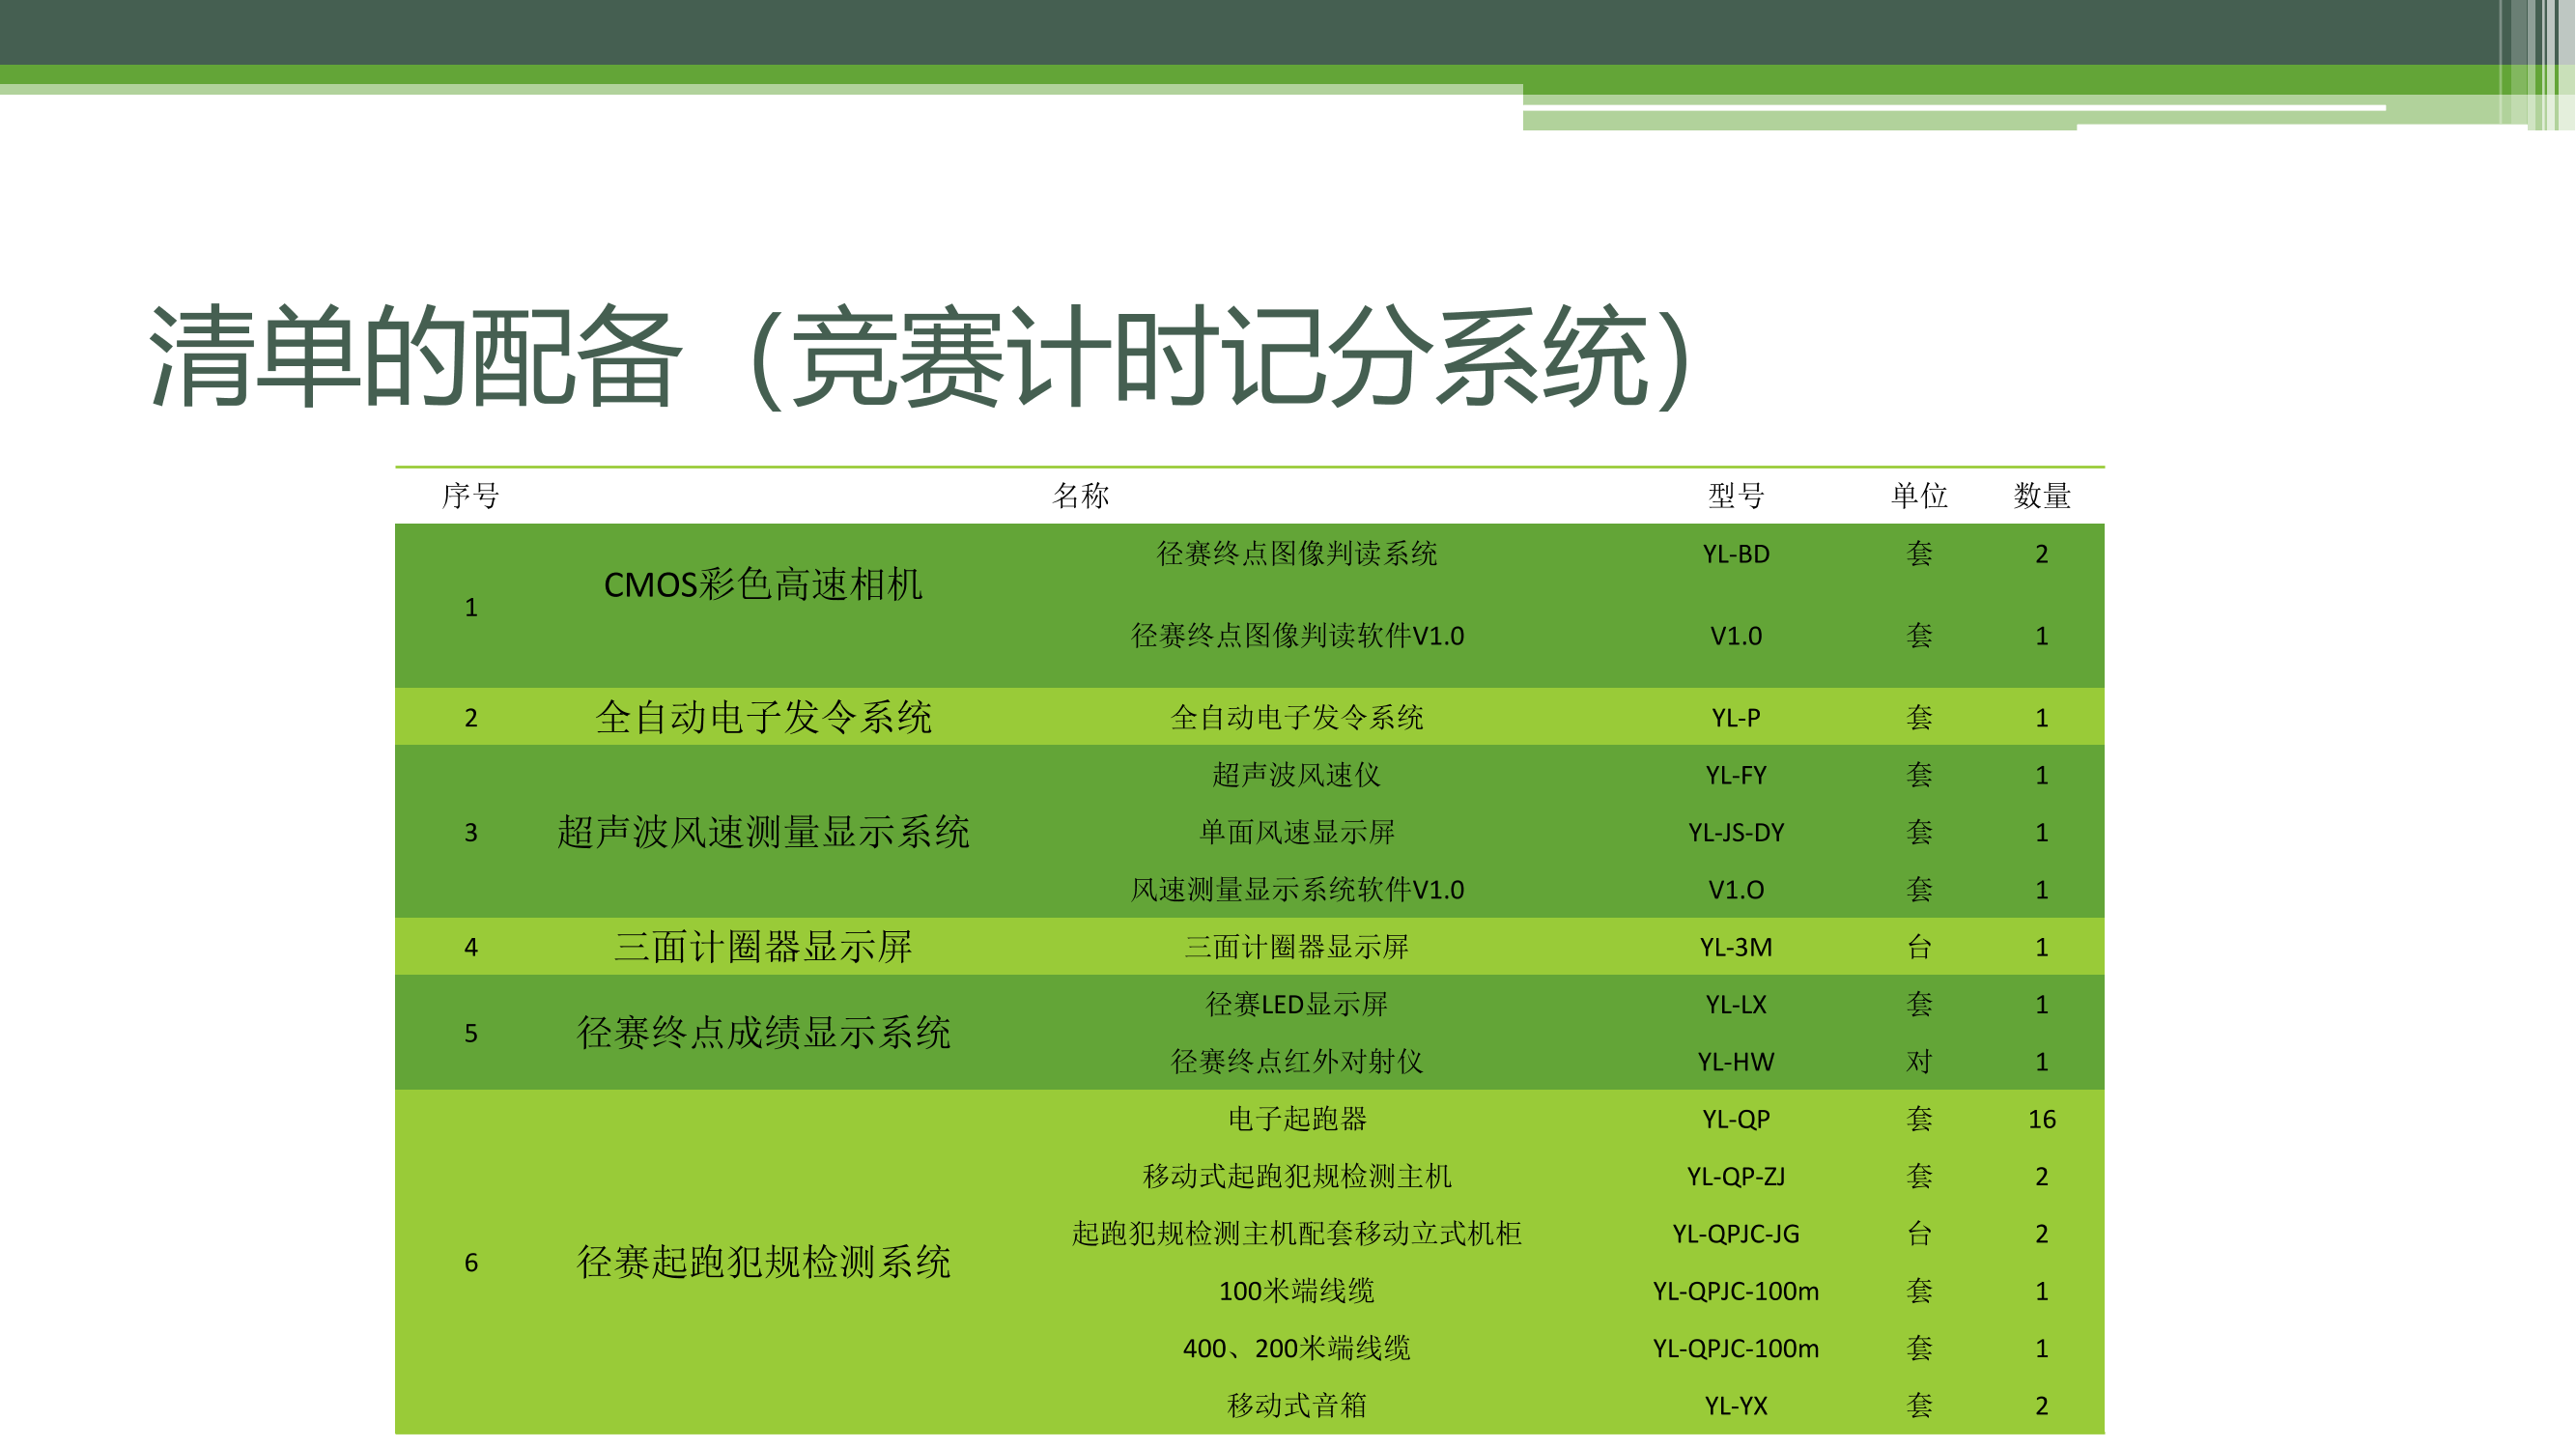Click the 数量 column header
This screenshot has height=1449, width=2576.
pos(2042,495)
